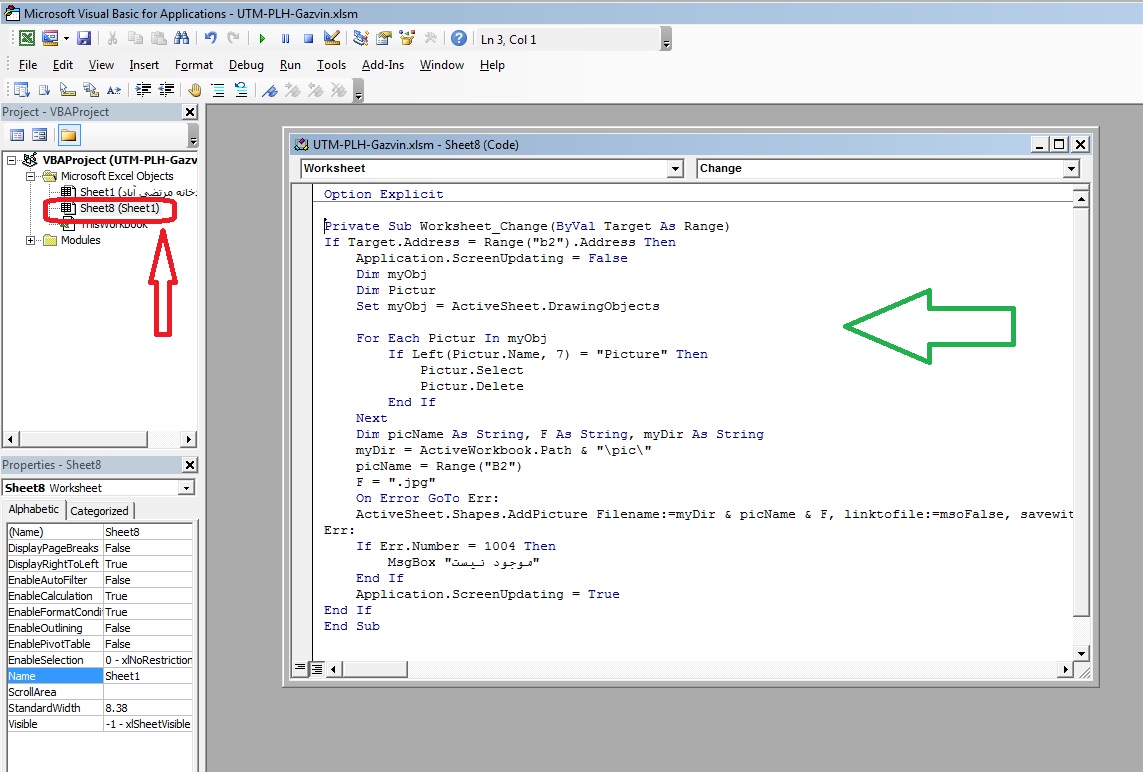Open Standard toolbar options arrow
The height and width of the screenshot is (772, 1143).
click(x=666, y=39)
